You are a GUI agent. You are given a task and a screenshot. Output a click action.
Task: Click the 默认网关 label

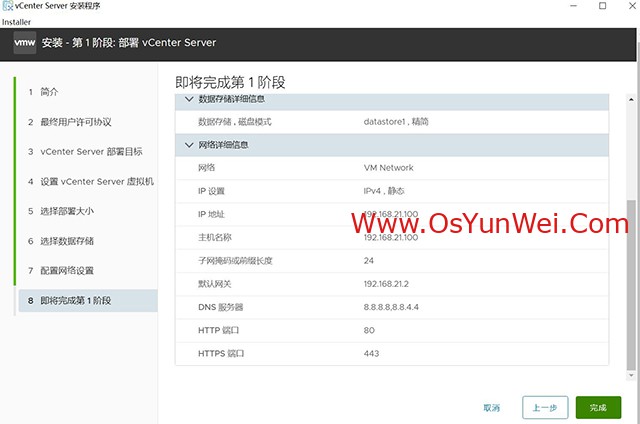coord(215,284)
